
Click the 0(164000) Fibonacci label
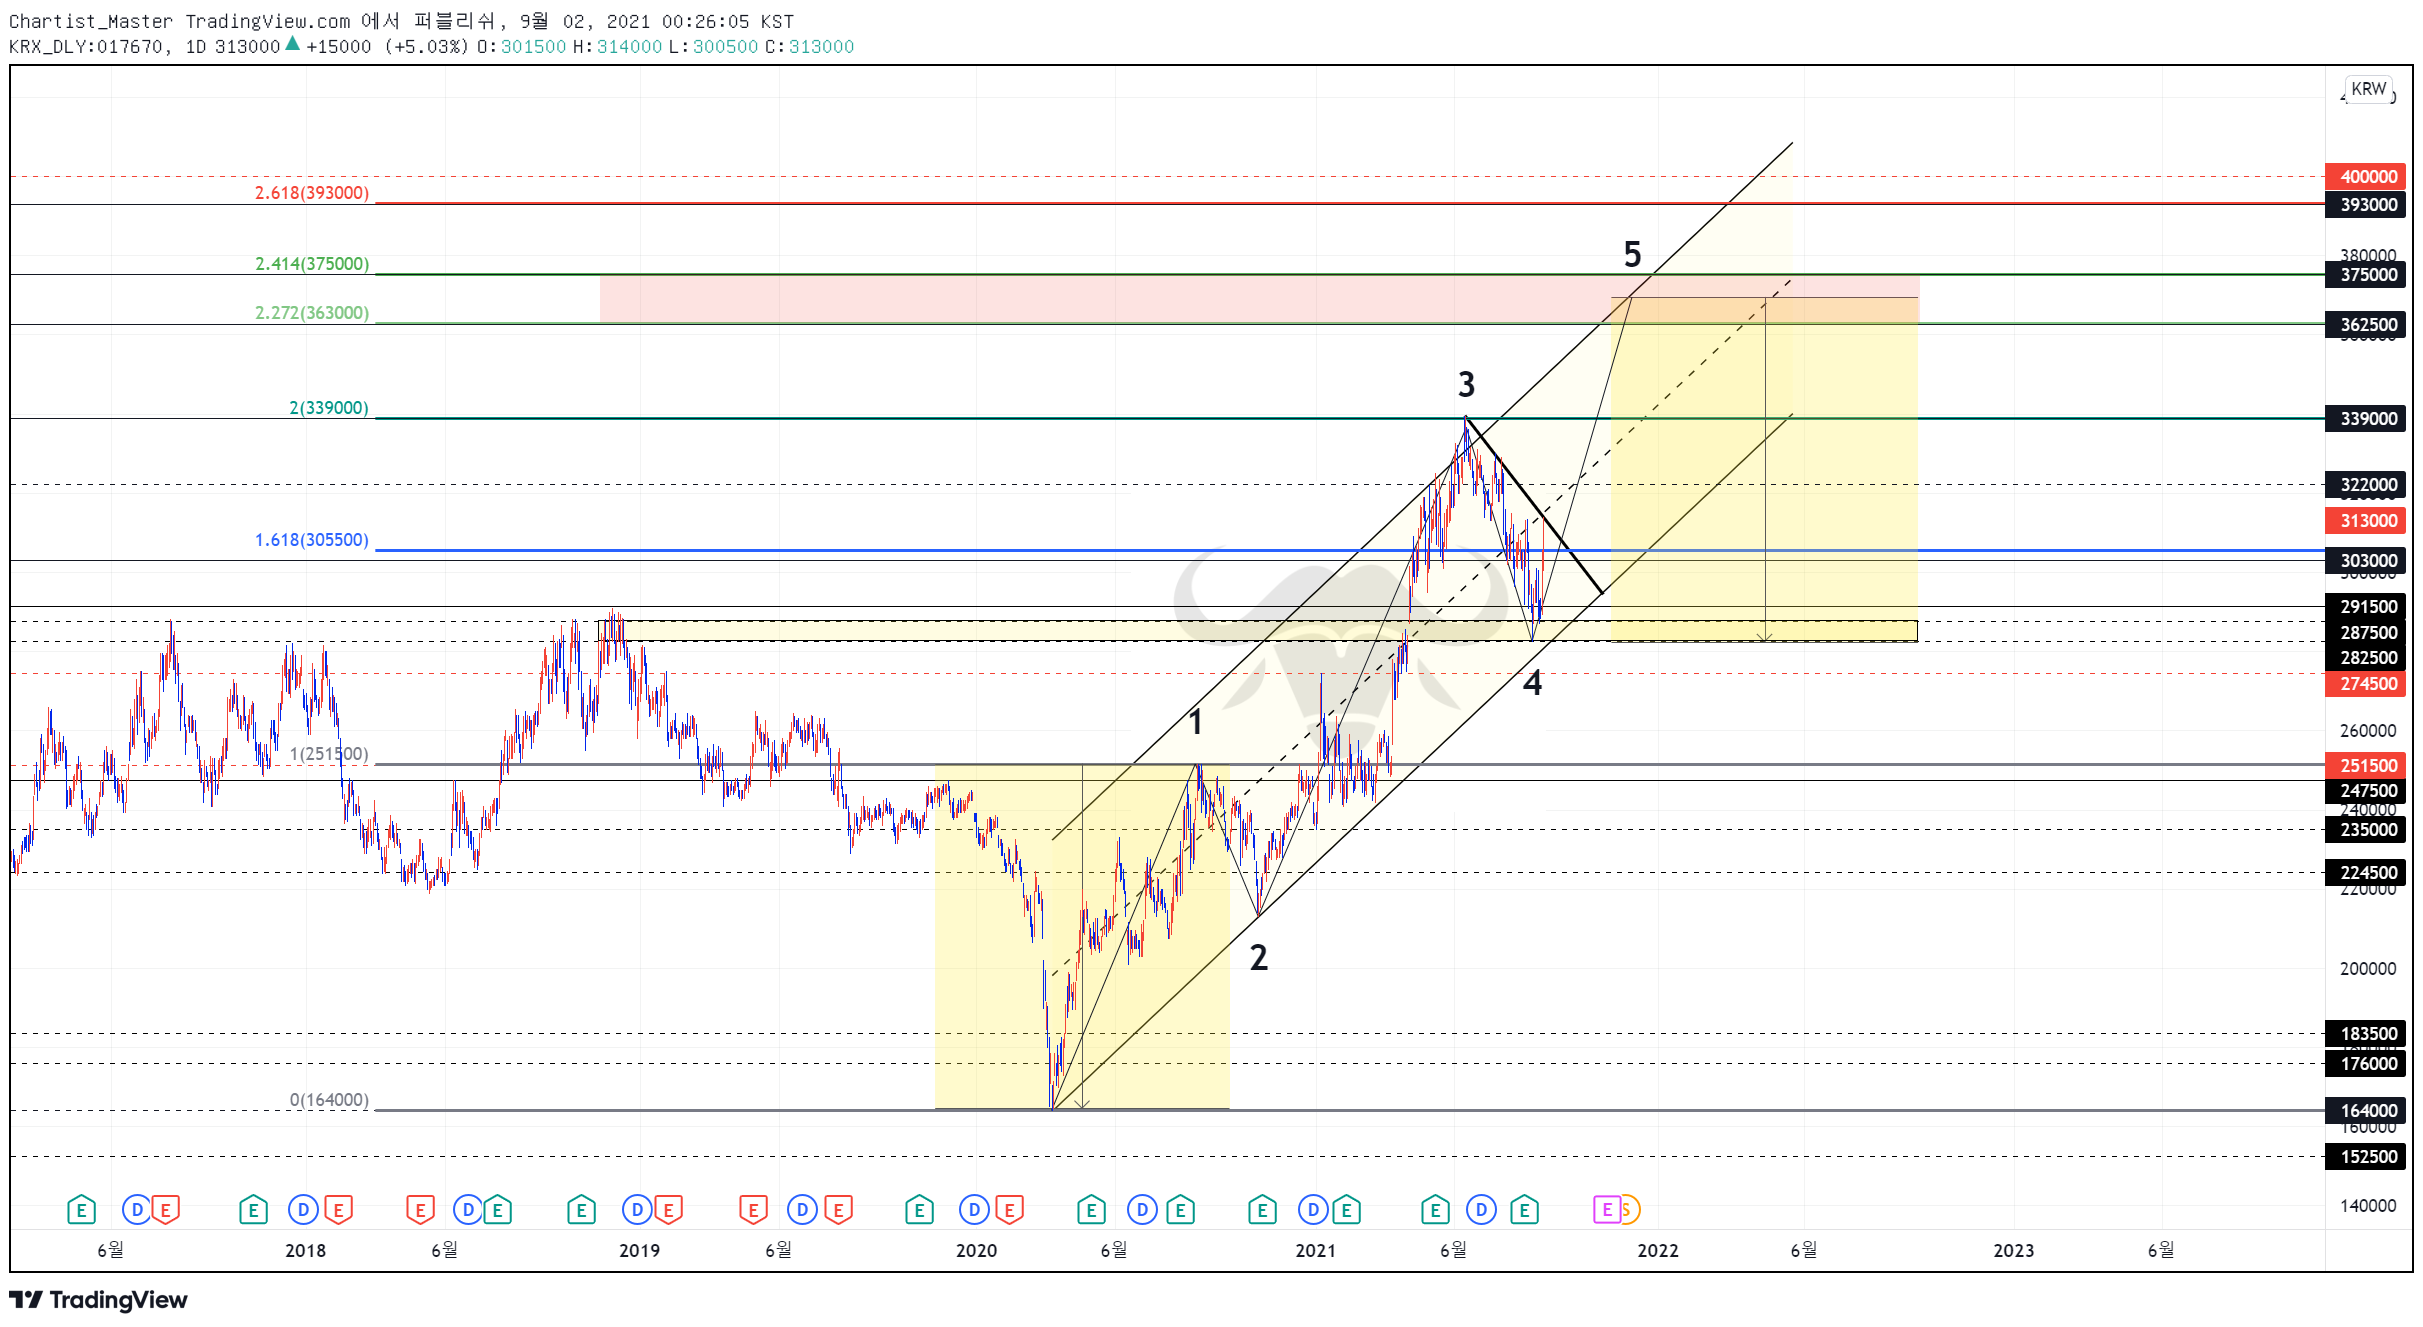pyautogui.click(x=328, y=1099)
